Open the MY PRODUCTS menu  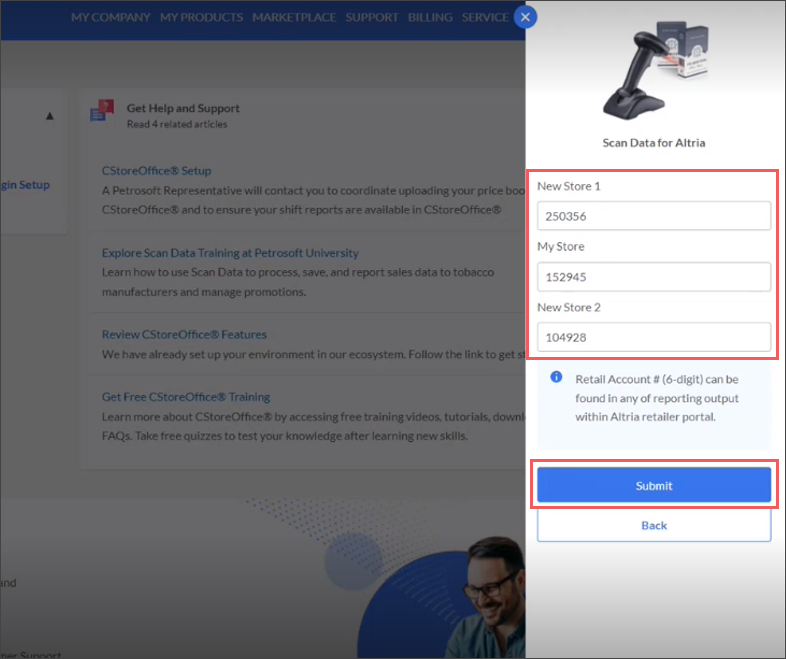tap(201, 17)
